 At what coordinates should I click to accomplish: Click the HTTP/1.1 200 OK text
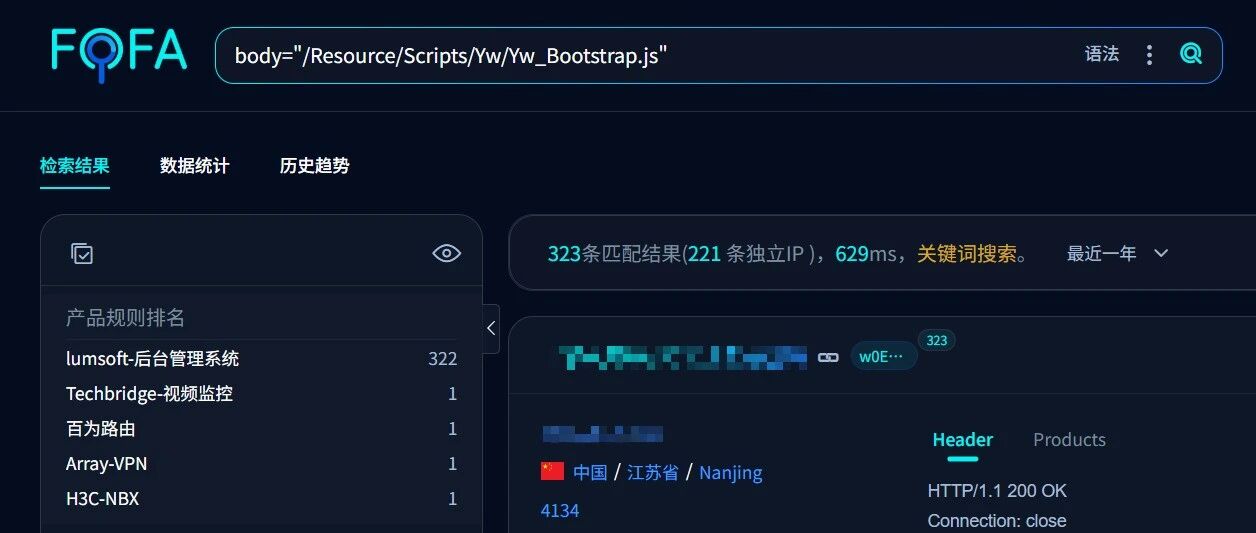click(x=997, y=491)
